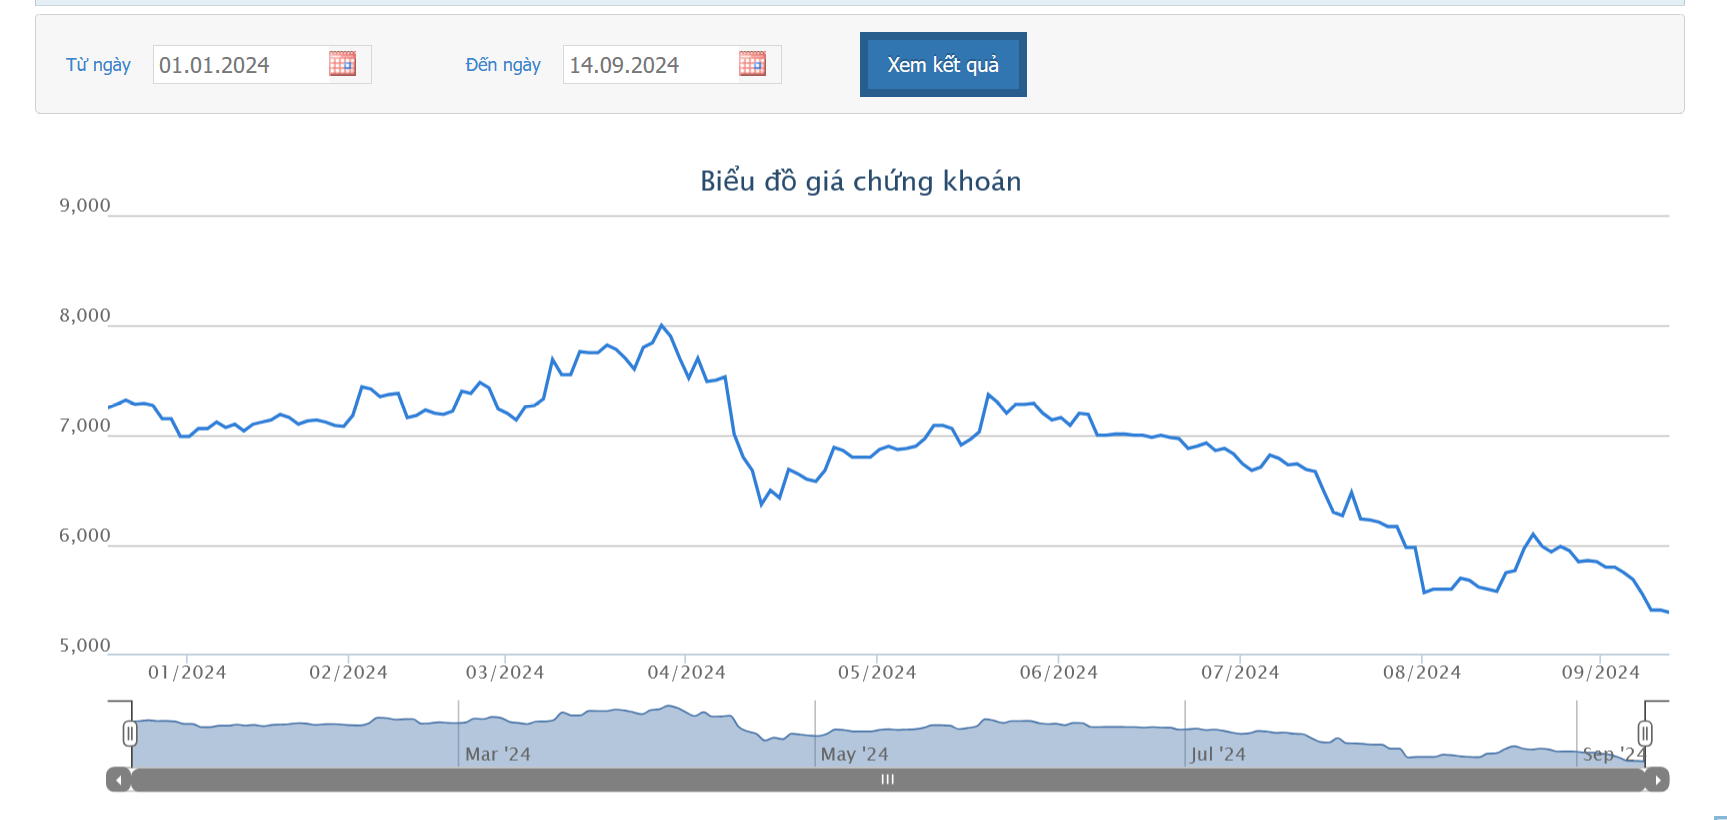Click the Mar '24 marker in navigator

tap(497, 754)
